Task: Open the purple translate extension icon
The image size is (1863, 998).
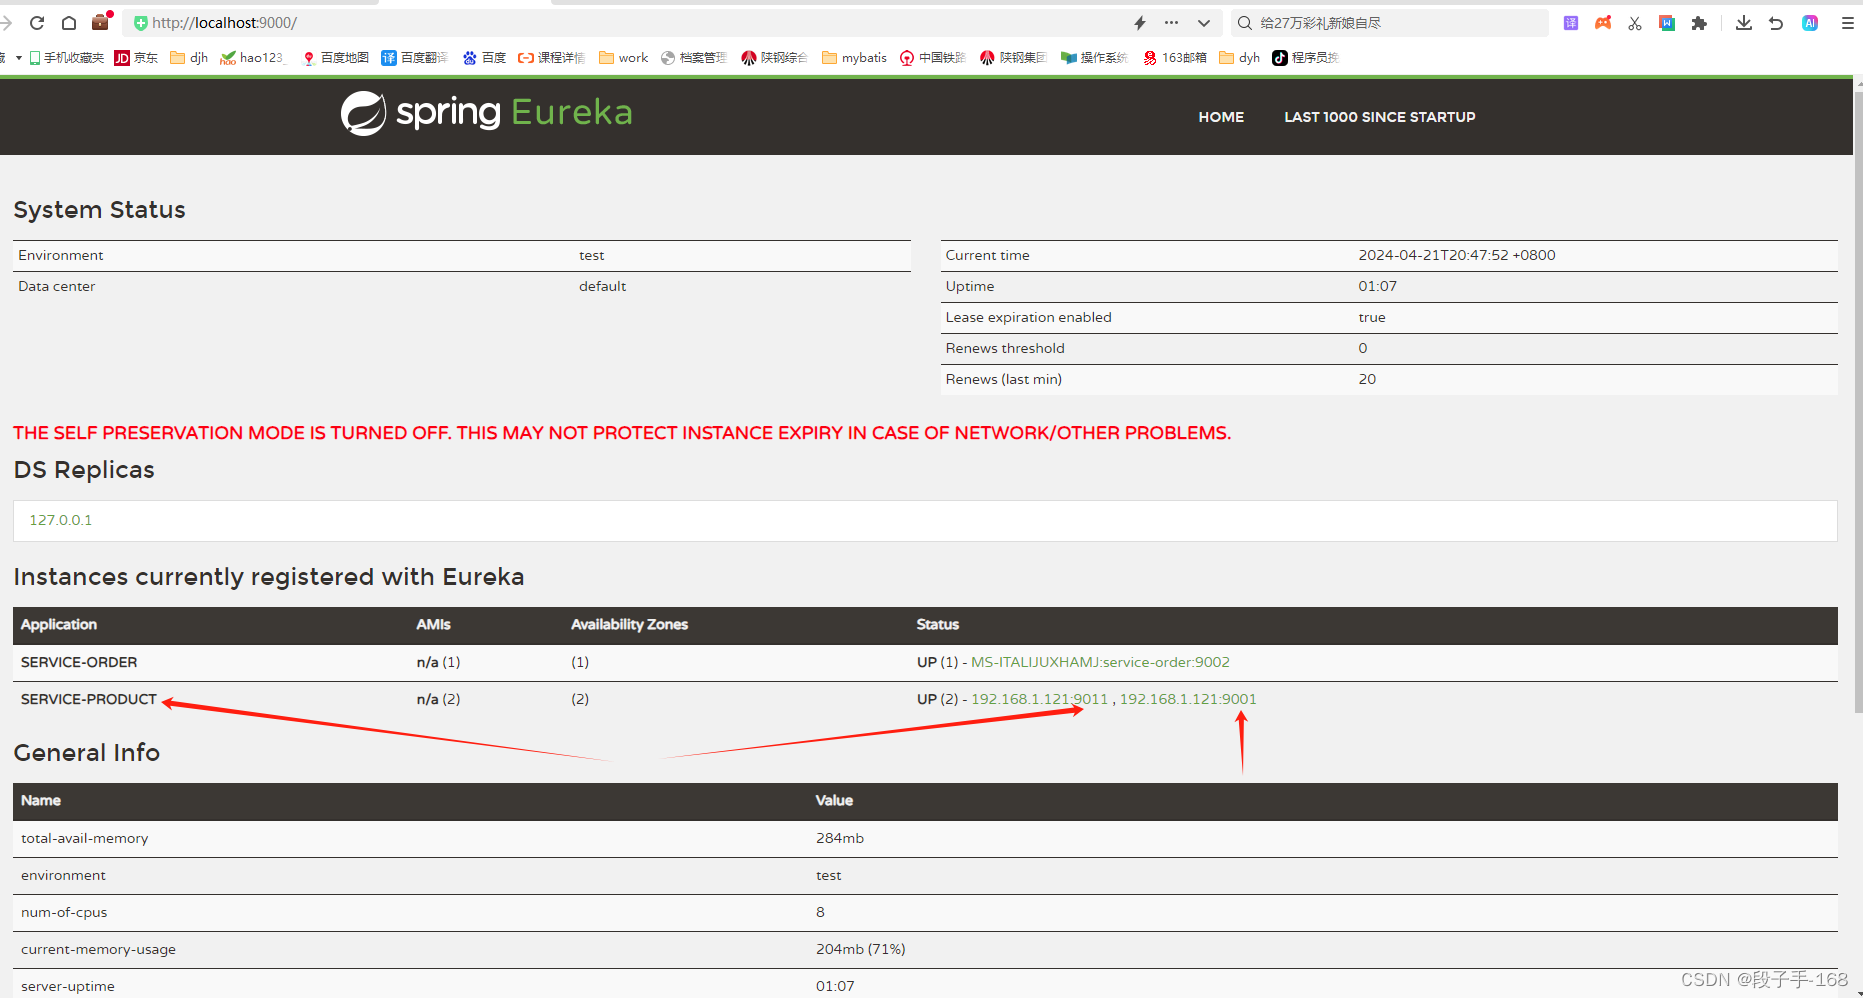Action: [x=1571, y=23]
